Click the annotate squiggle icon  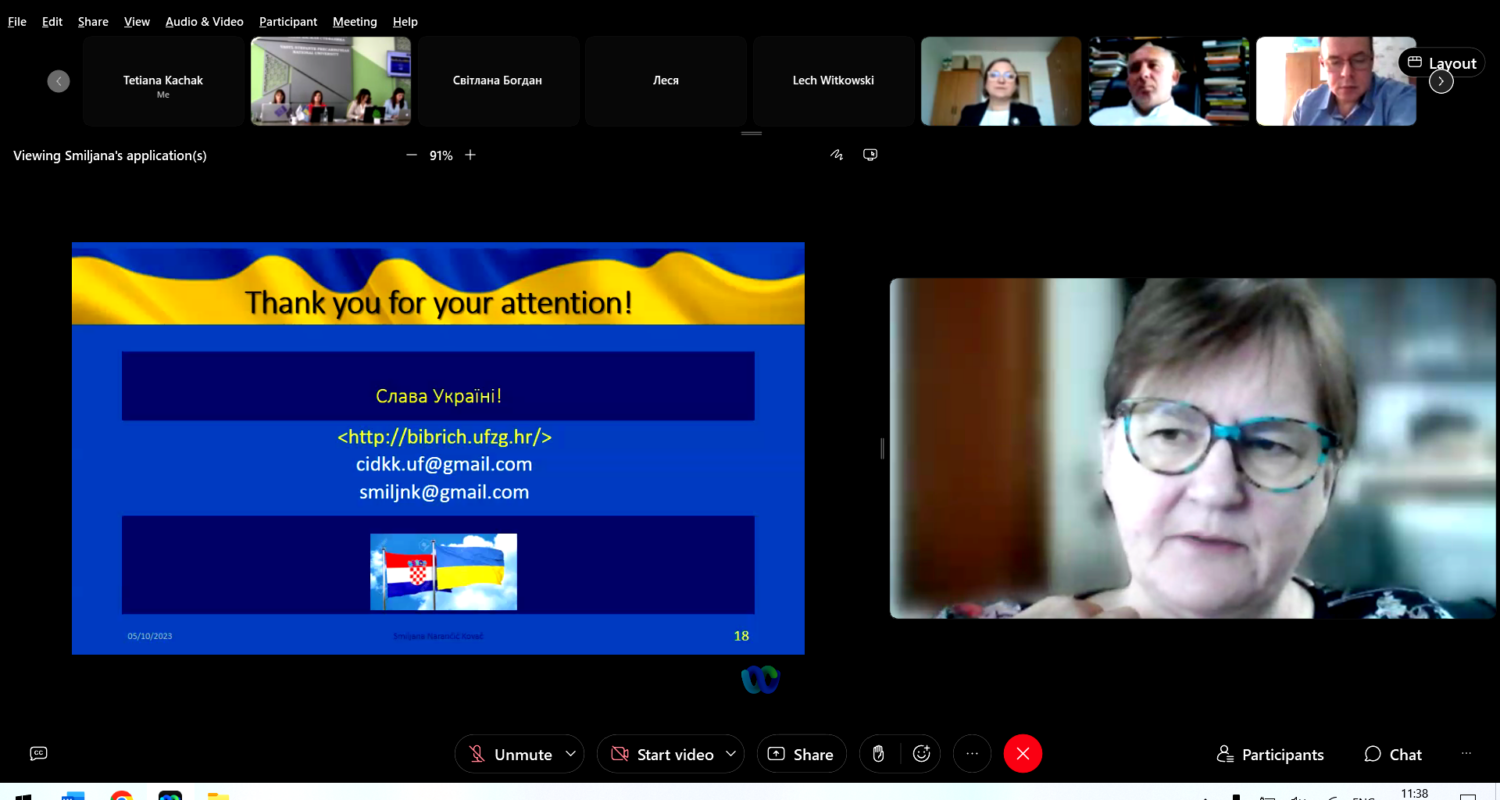837,155
